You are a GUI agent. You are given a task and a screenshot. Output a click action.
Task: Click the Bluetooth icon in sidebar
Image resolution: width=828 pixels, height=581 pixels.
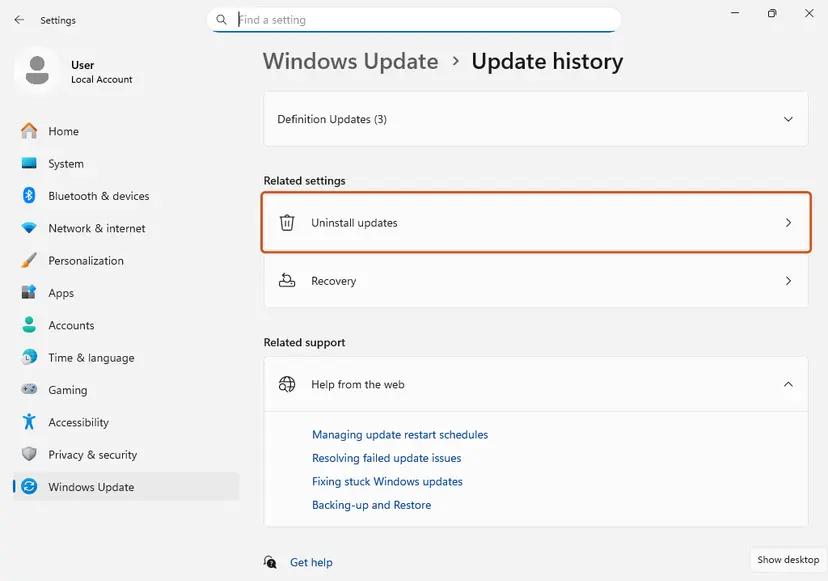coord(29,195)
